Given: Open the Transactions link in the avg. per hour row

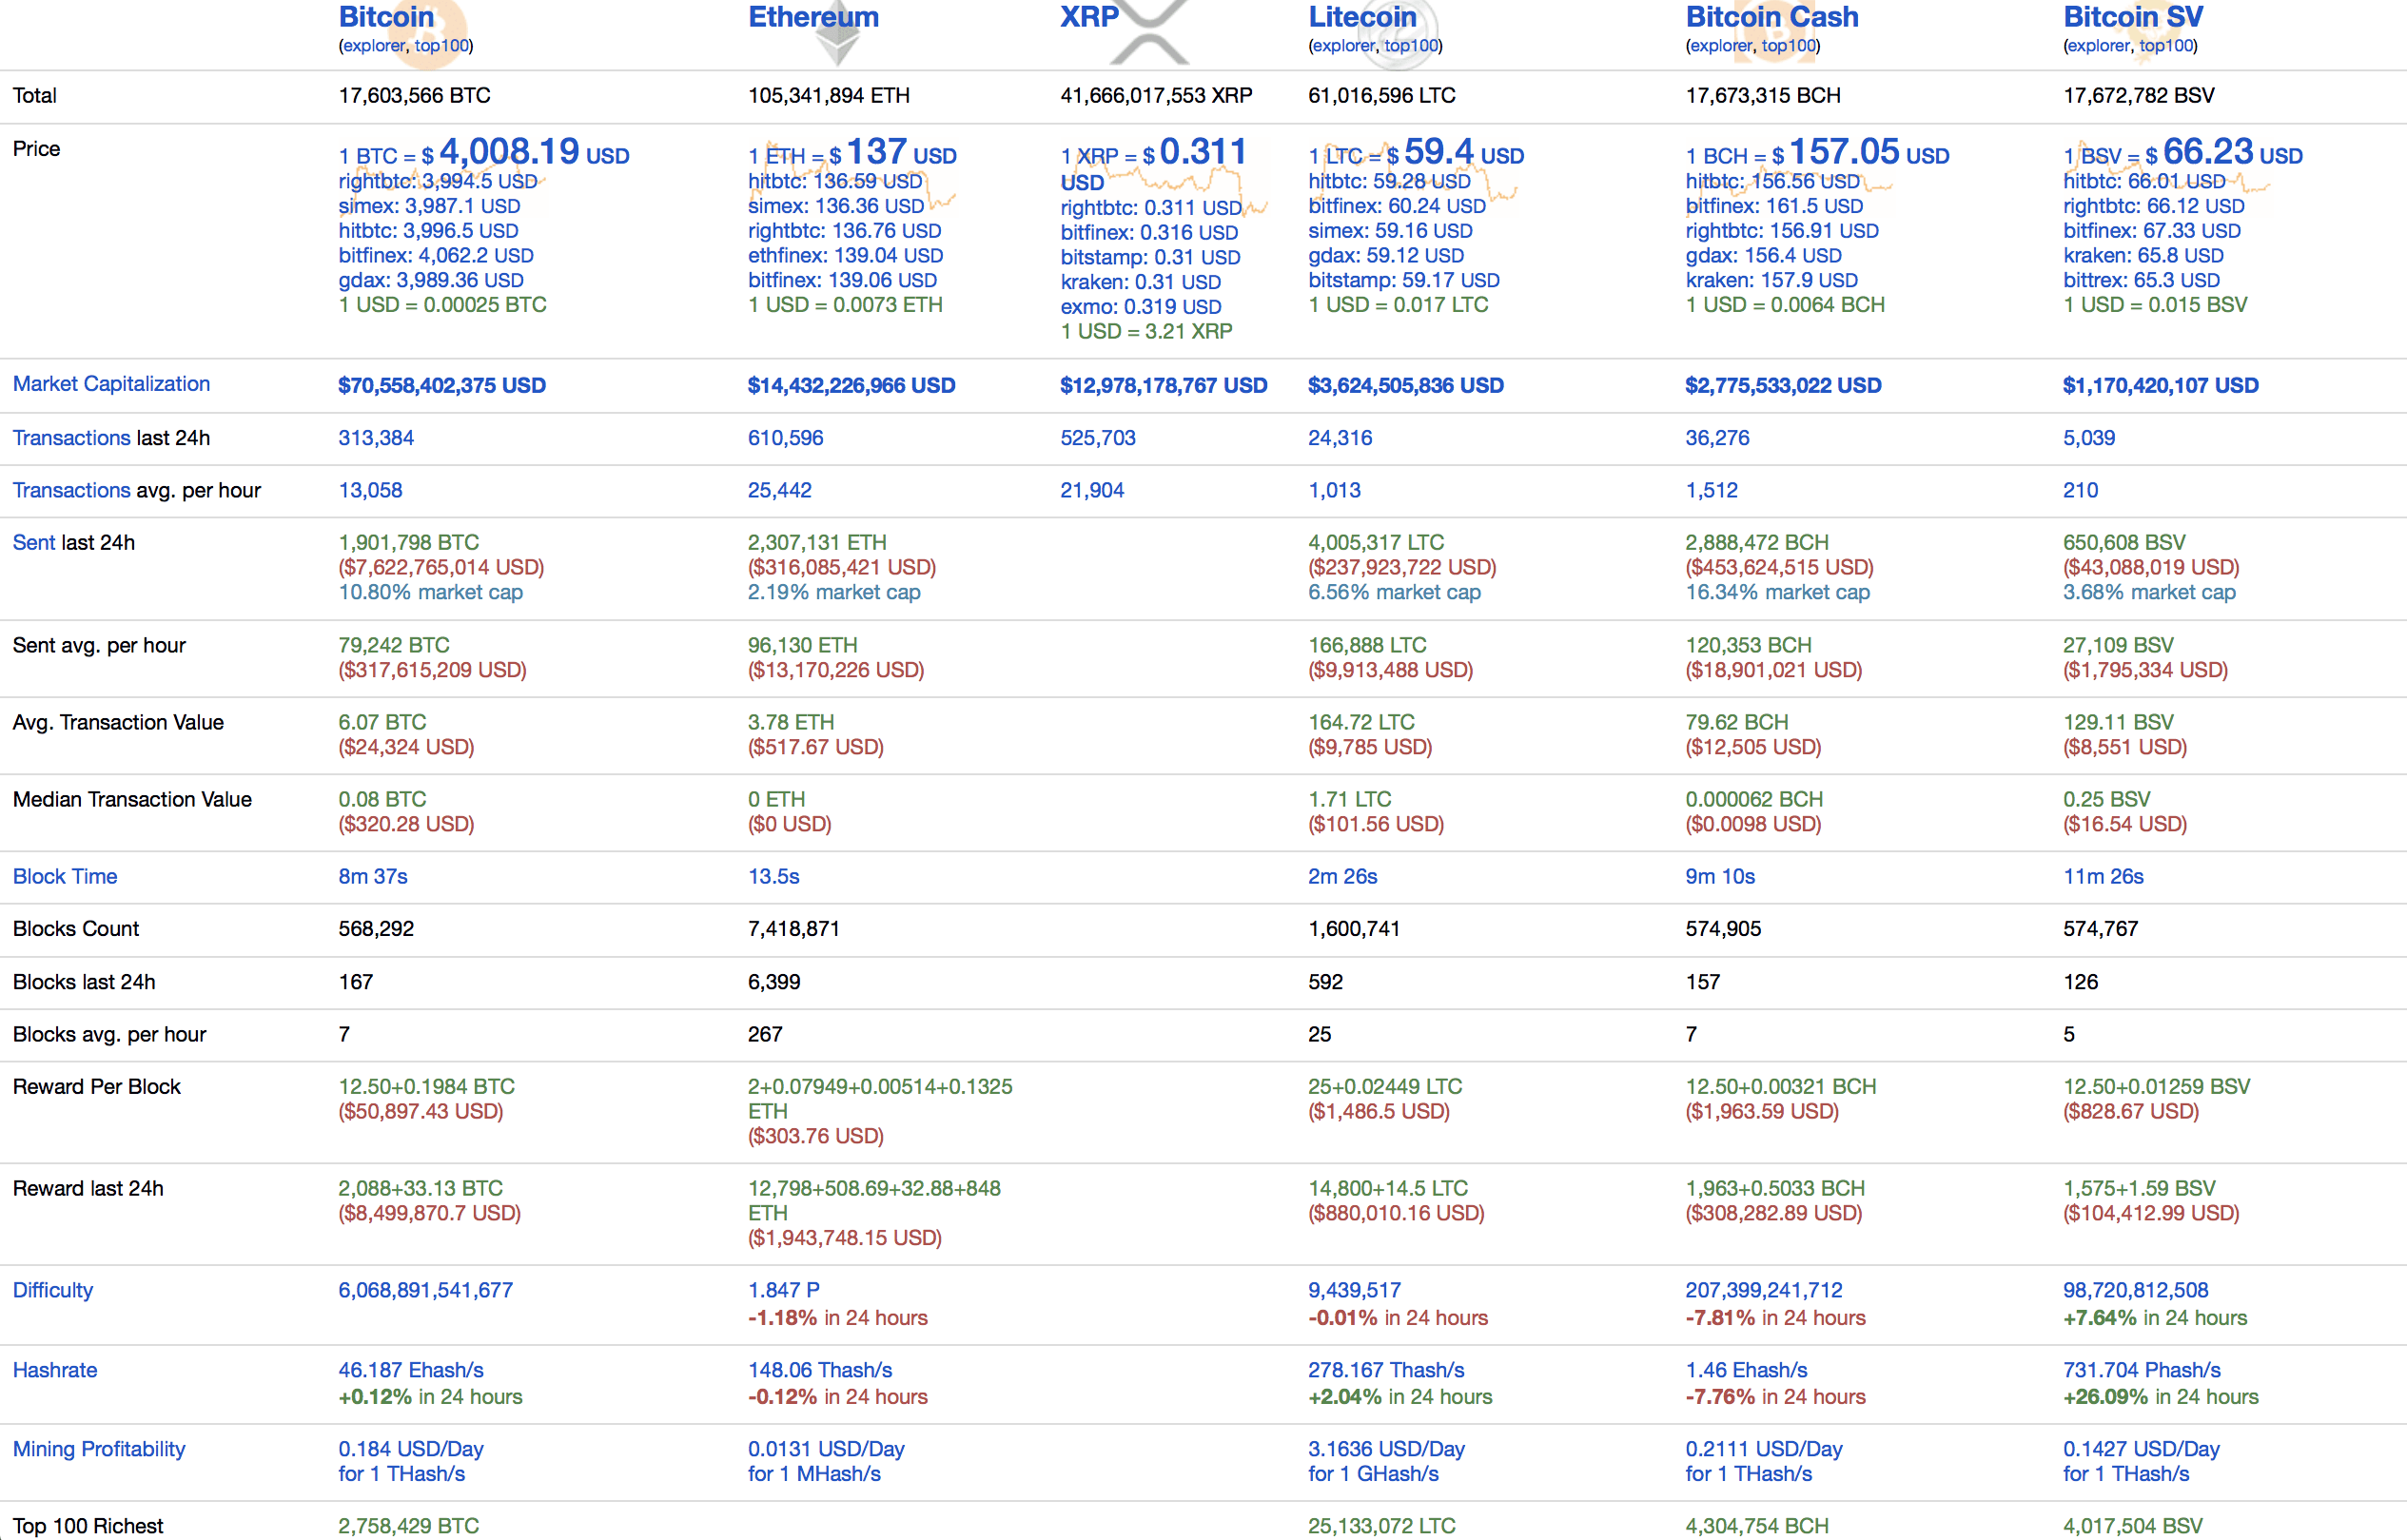Looking at the screenshot, I should point(71,490).
